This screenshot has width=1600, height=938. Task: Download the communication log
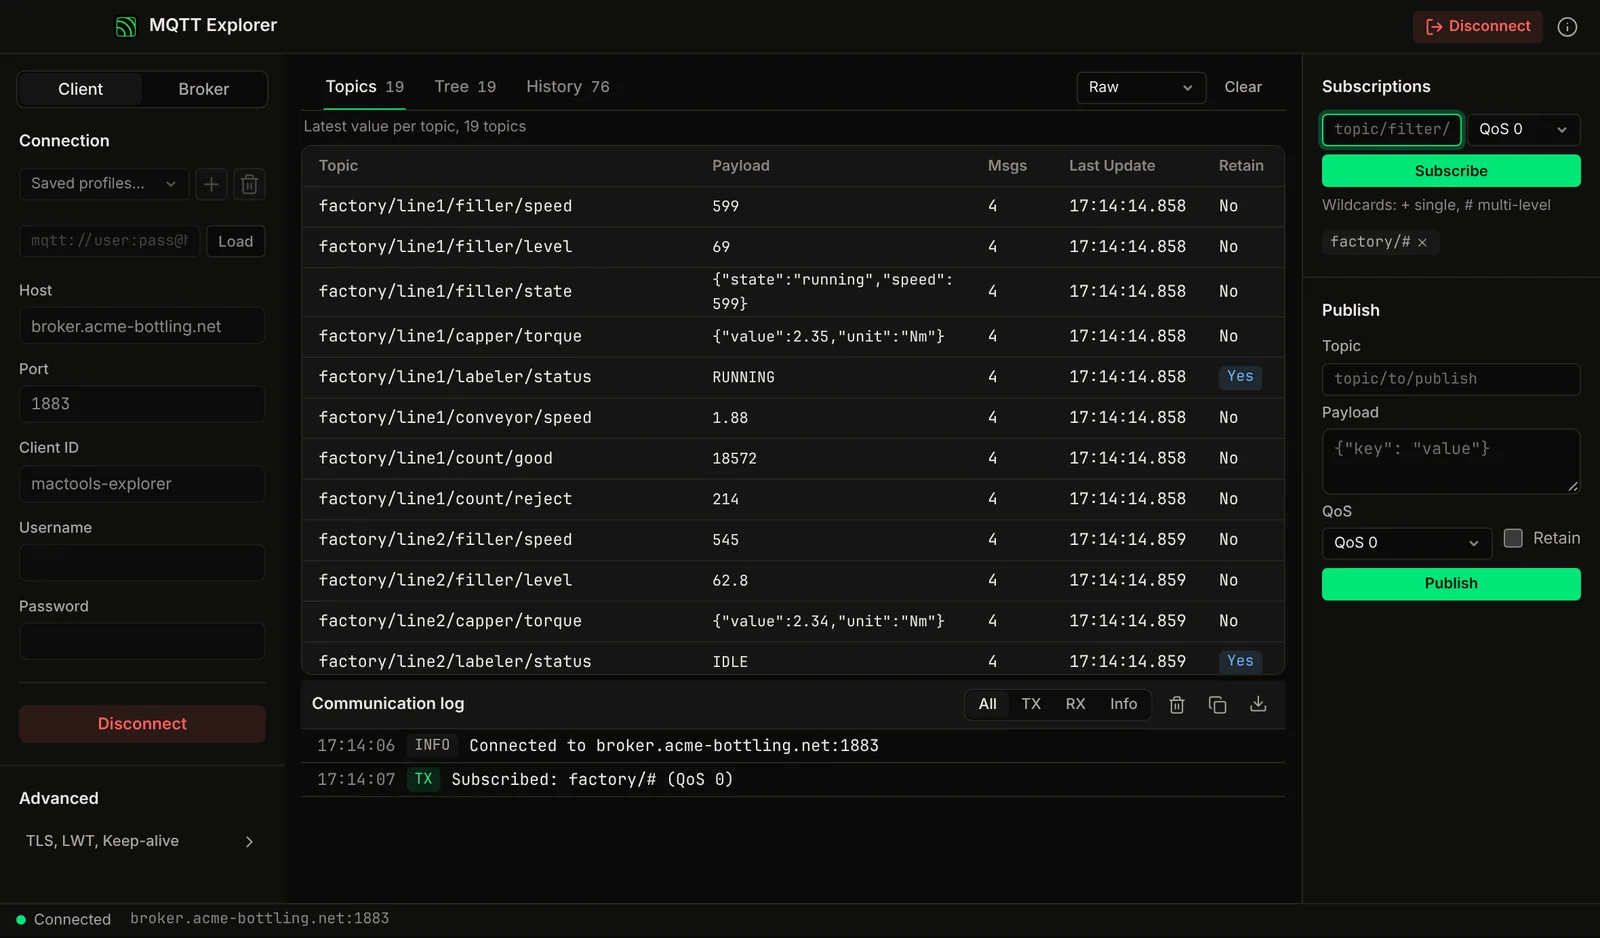pyautogui.click(x=1258, y=705)
